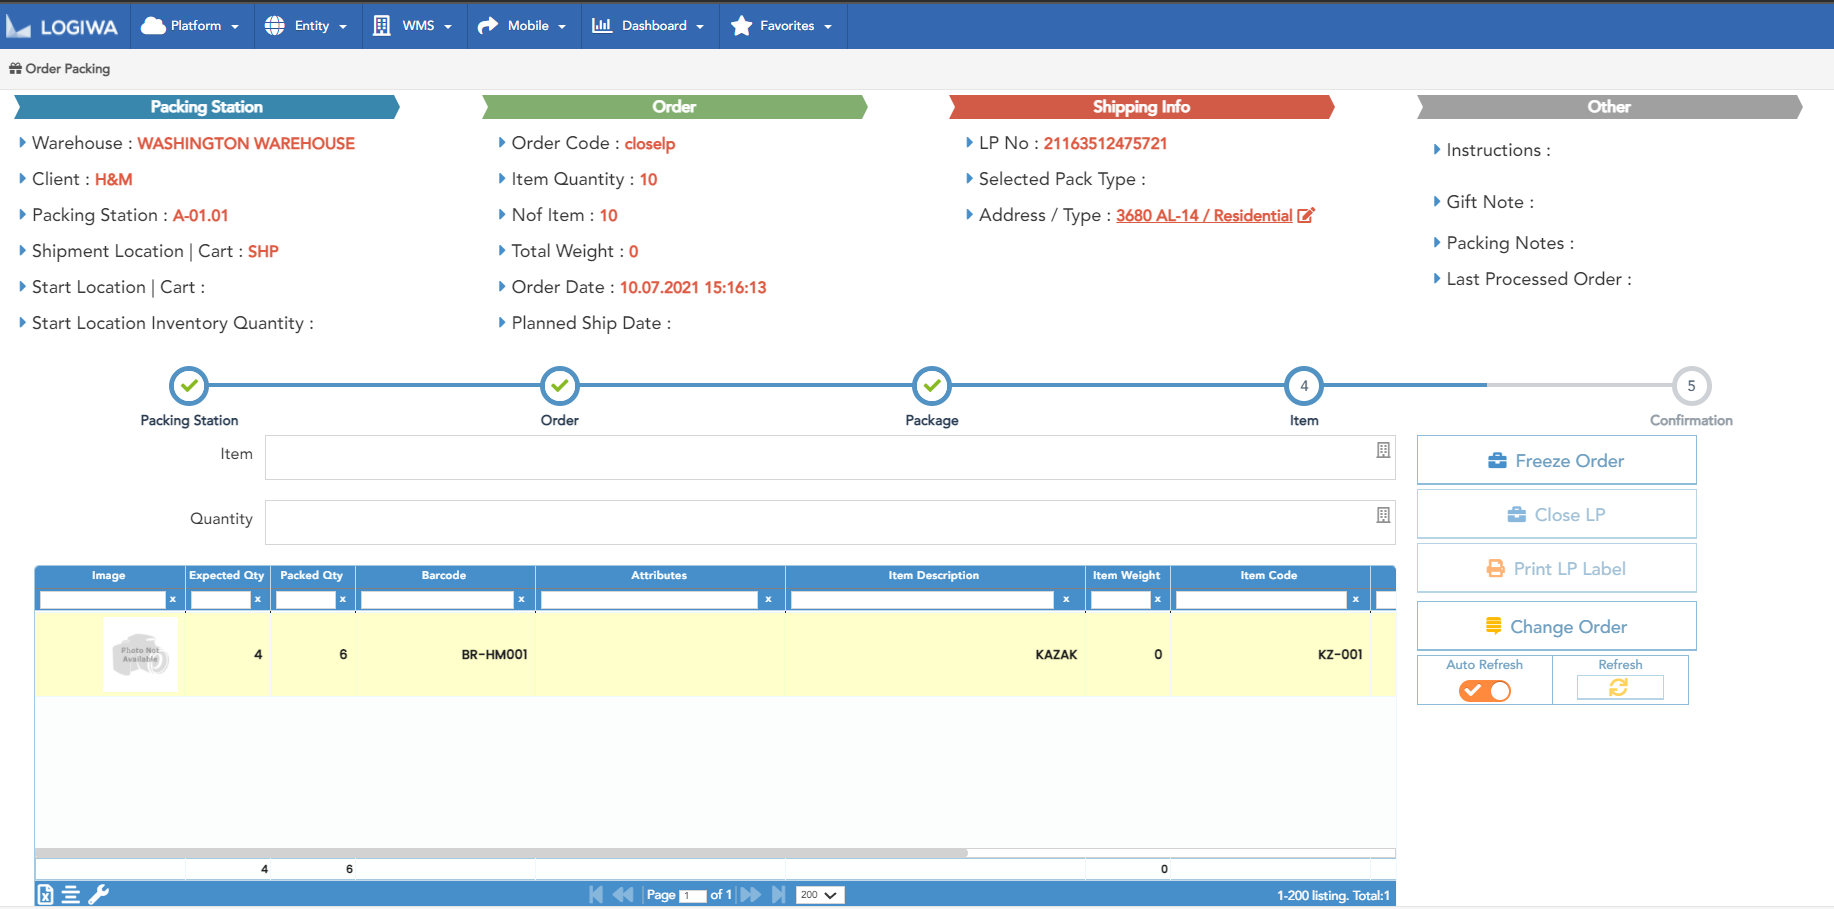1834x909 pixels.
Task: Select the Change Order button
Action: (1556, 626)
